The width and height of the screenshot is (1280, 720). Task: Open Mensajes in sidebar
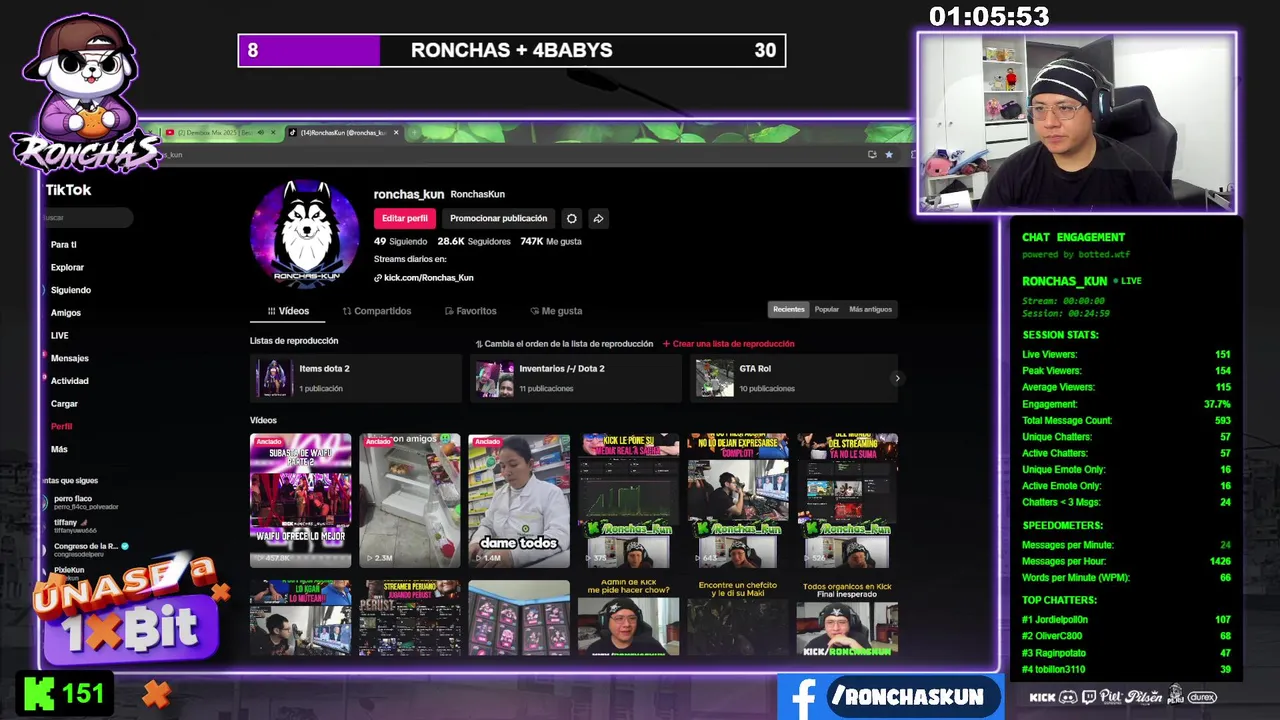click(70, 358)
